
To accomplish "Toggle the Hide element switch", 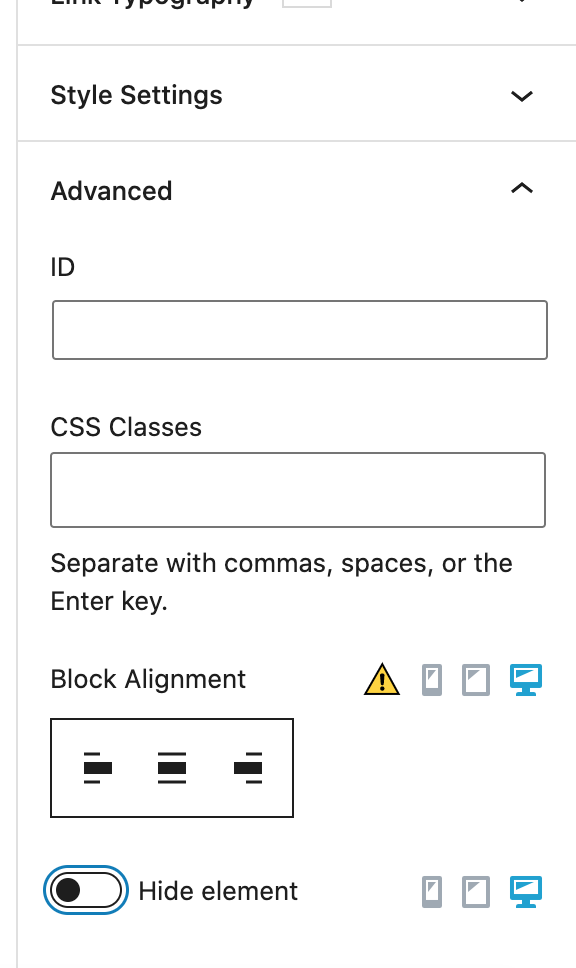I will pos(86,890).
